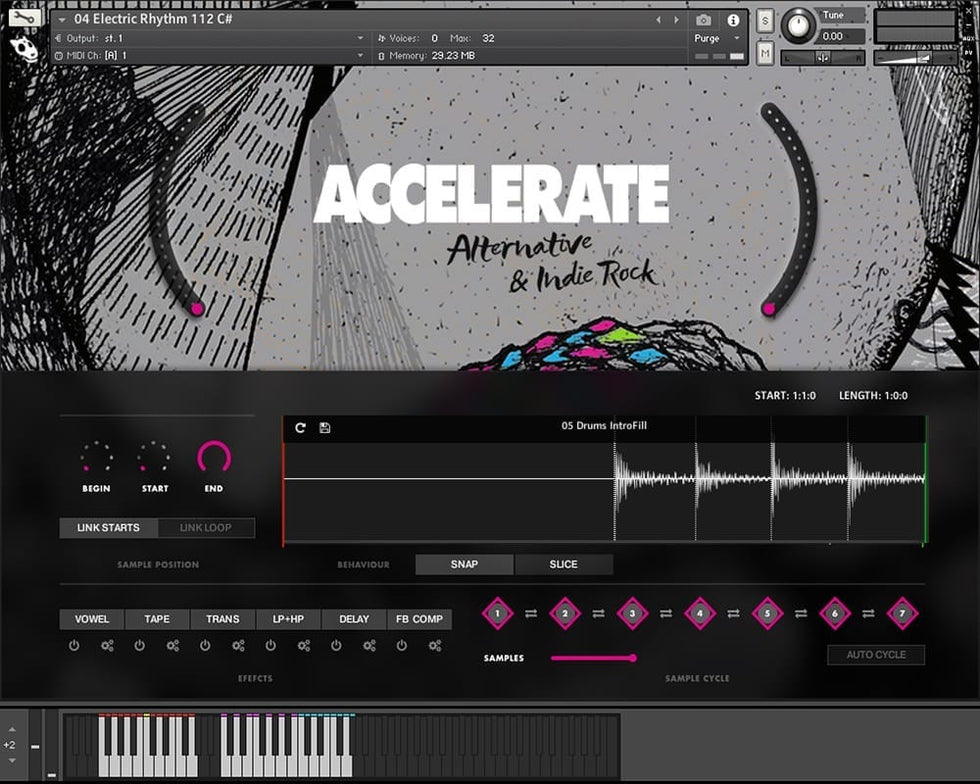
Task: Open the DELAY effect settings gear
Action: click(x=369, y=646)
